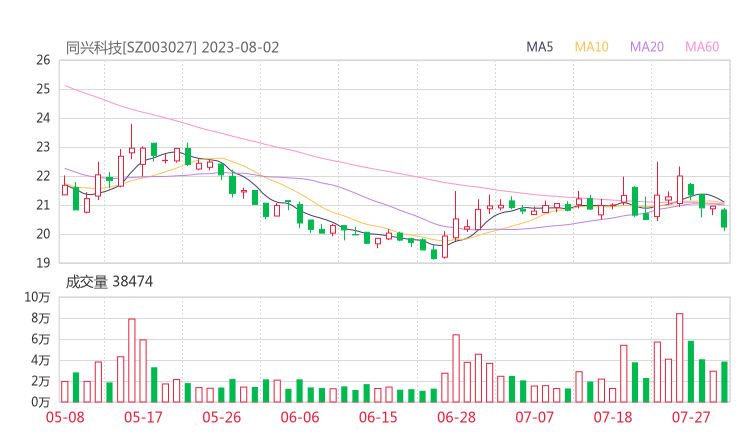Image resolution: width=740 pixels, height=440 pixels.
Task: Click the price axis value 25
Action: (43, 89)
